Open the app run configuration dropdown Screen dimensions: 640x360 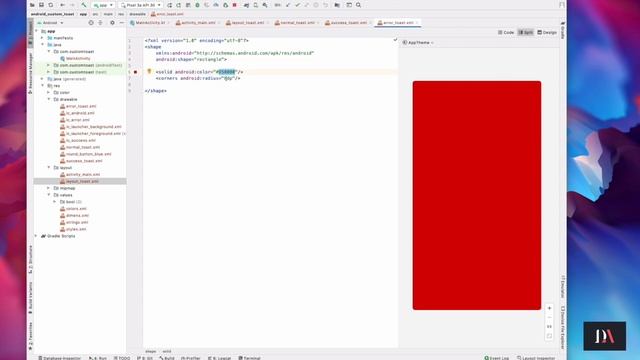[103, 5]
